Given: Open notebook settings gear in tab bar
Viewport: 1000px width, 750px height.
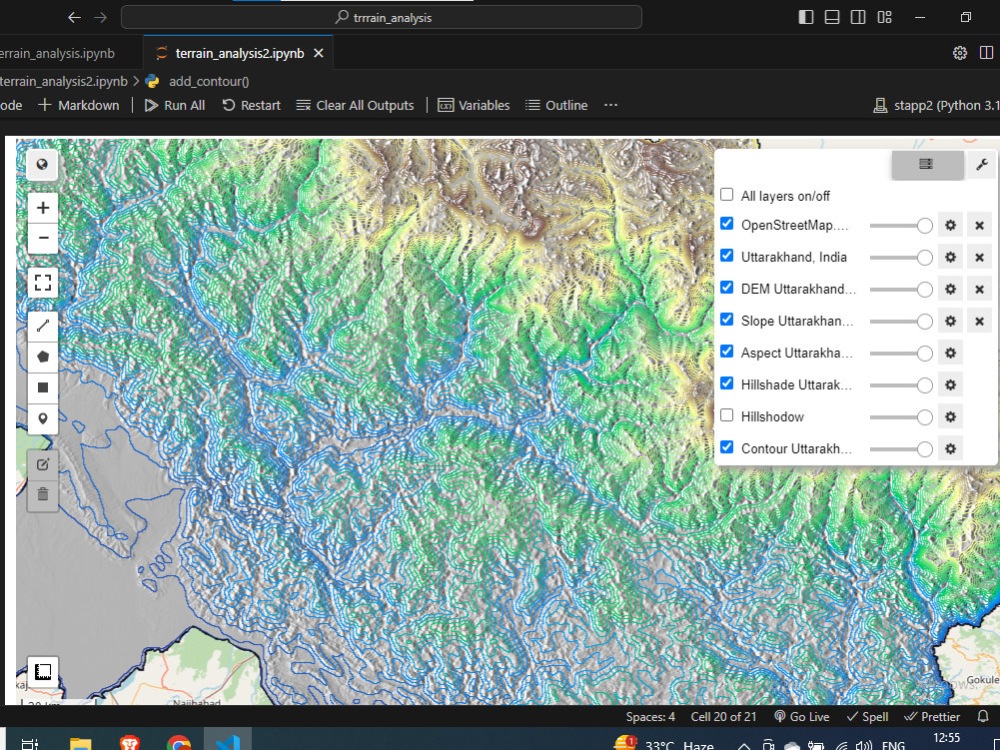Looking at the screenshot, I should [x=960, y=53].
